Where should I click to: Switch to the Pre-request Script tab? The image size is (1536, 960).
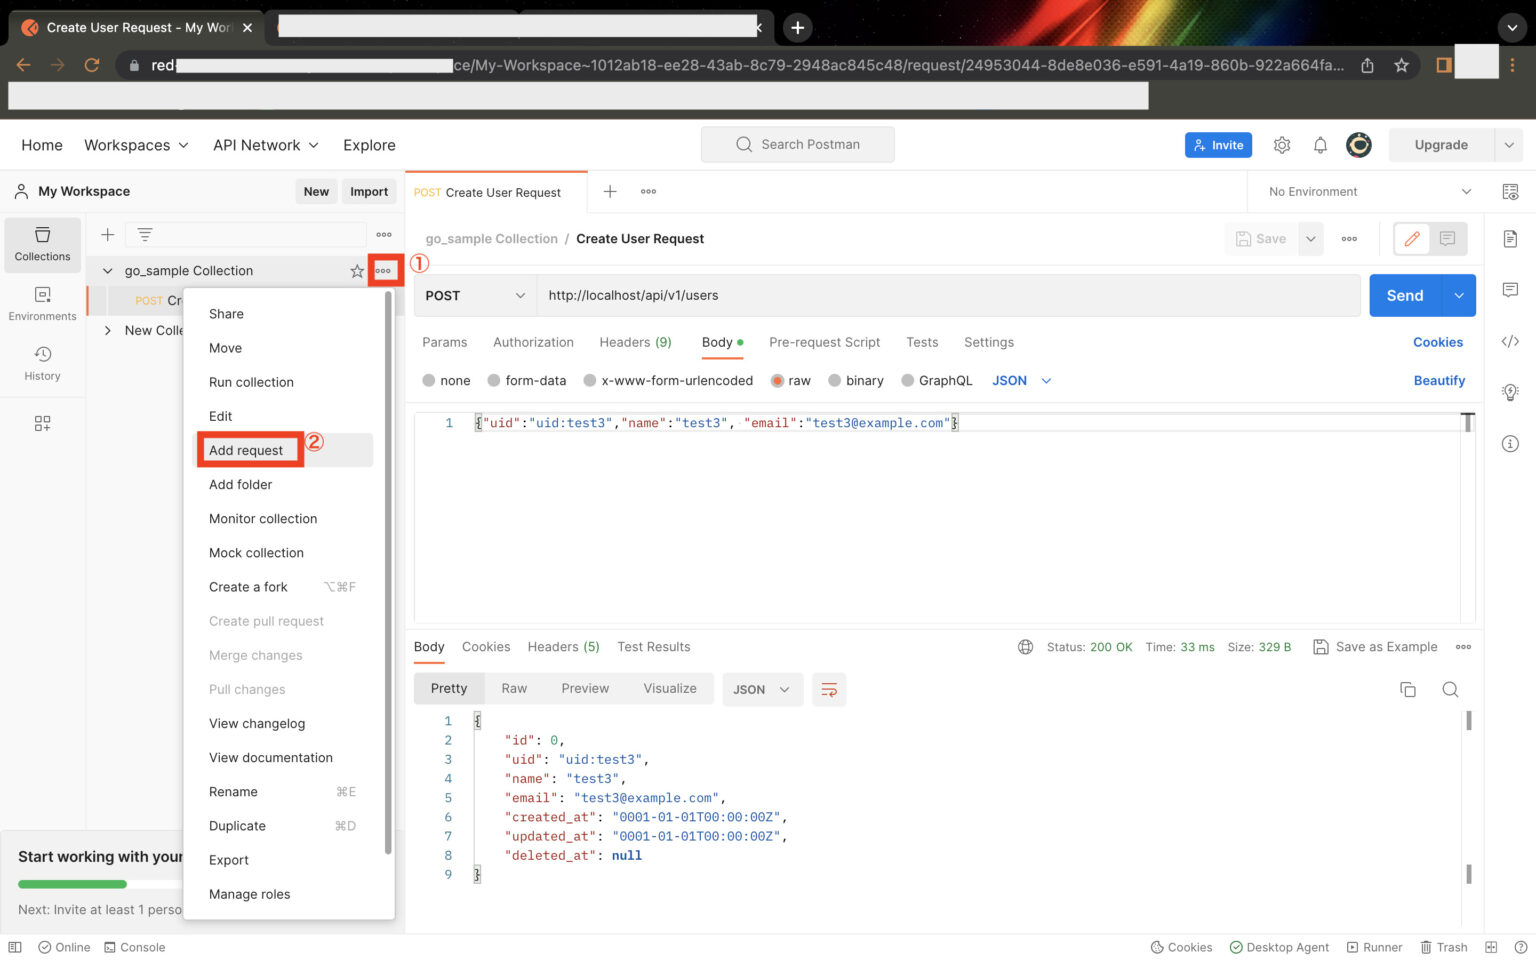tap(824, 342)
